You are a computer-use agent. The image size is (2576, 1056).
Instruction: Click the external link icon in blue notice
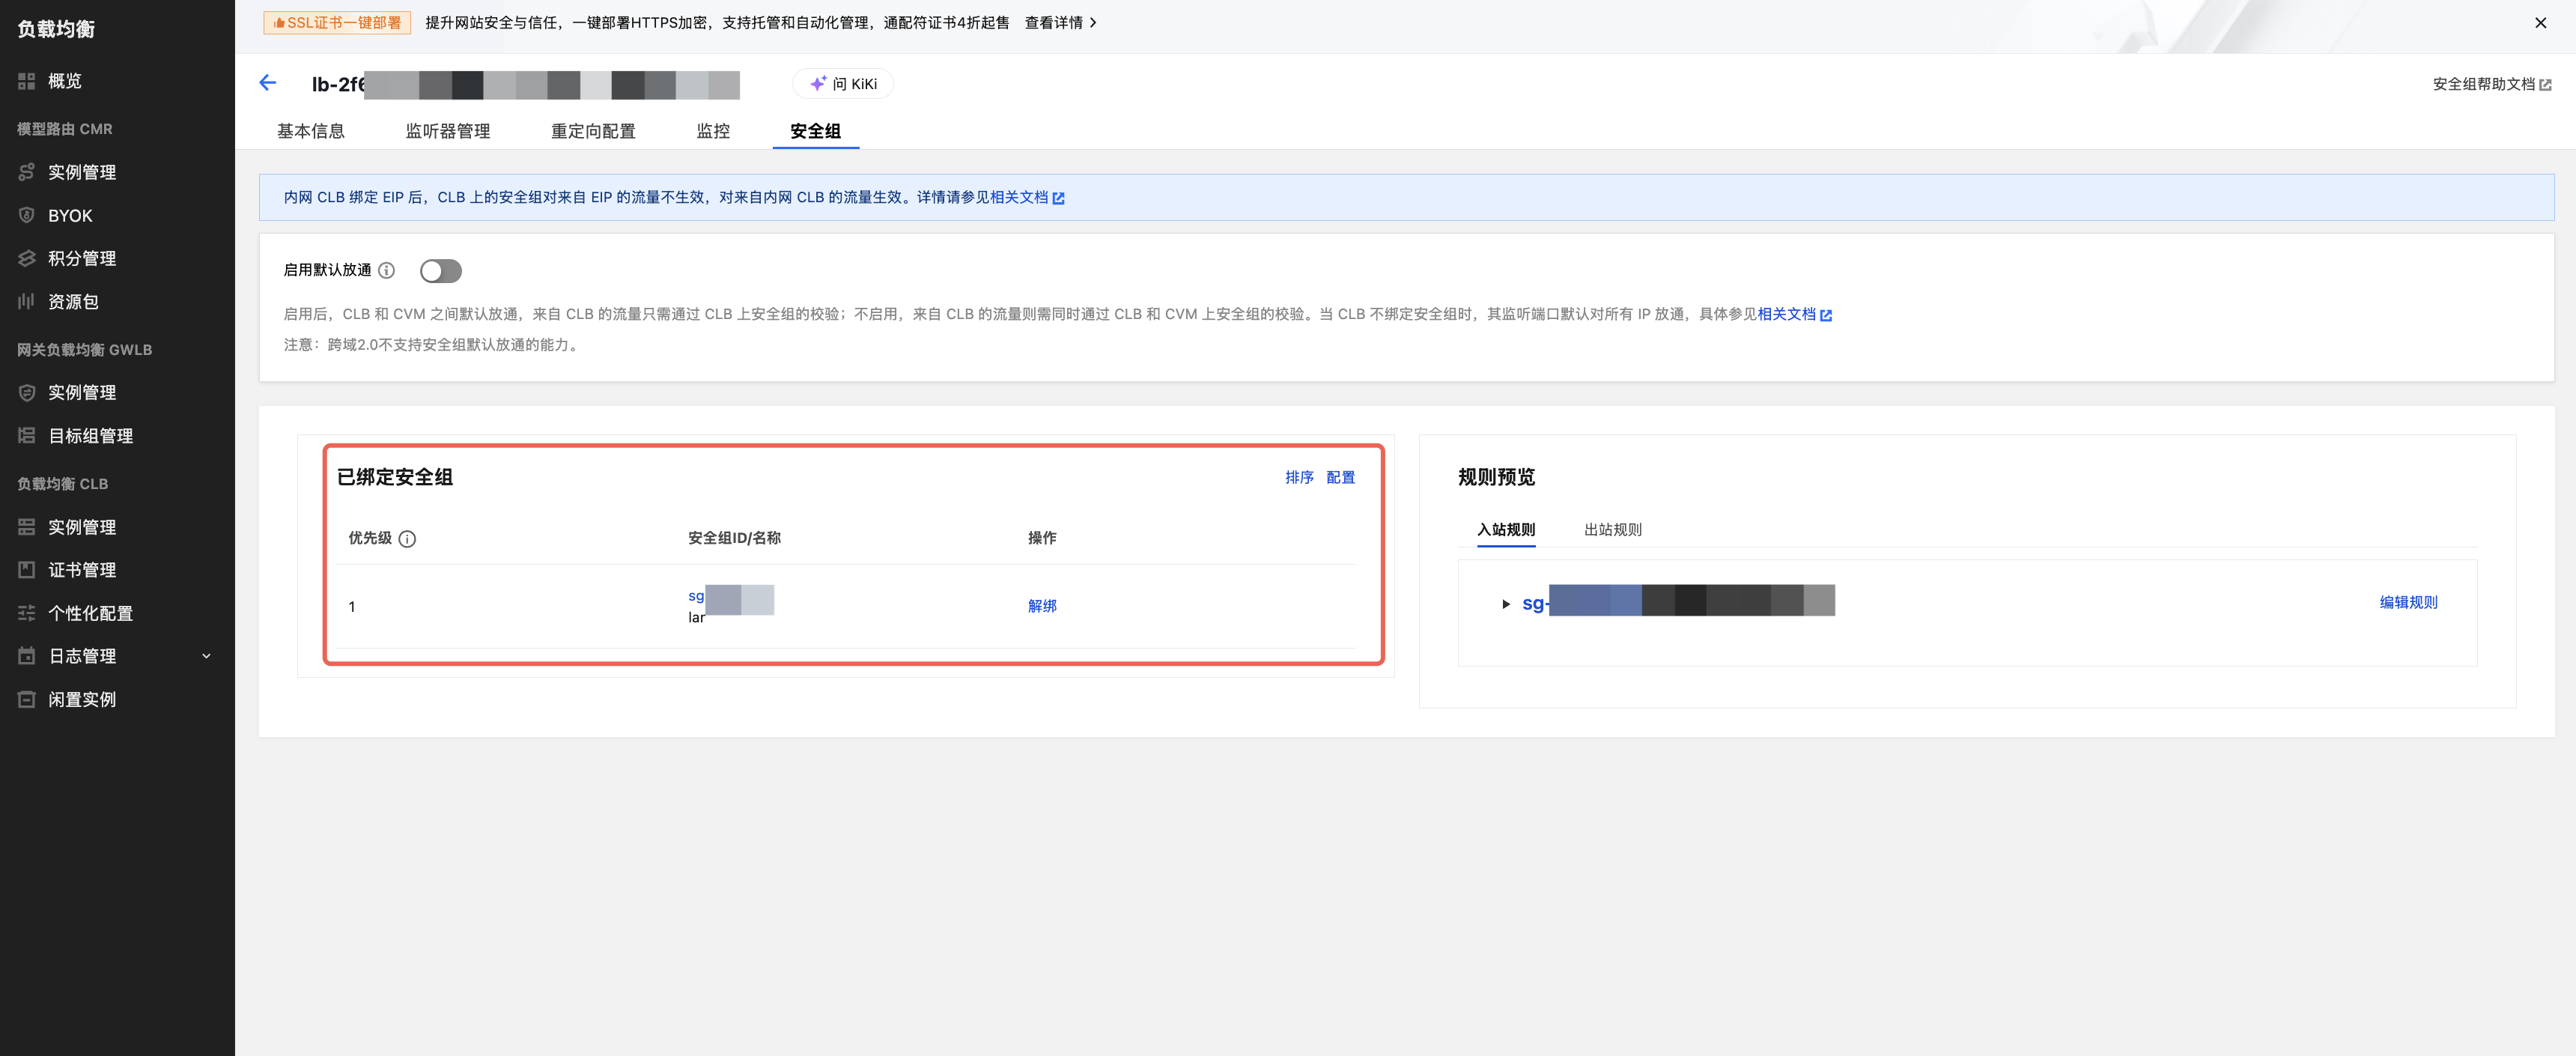pos(1058,198)
